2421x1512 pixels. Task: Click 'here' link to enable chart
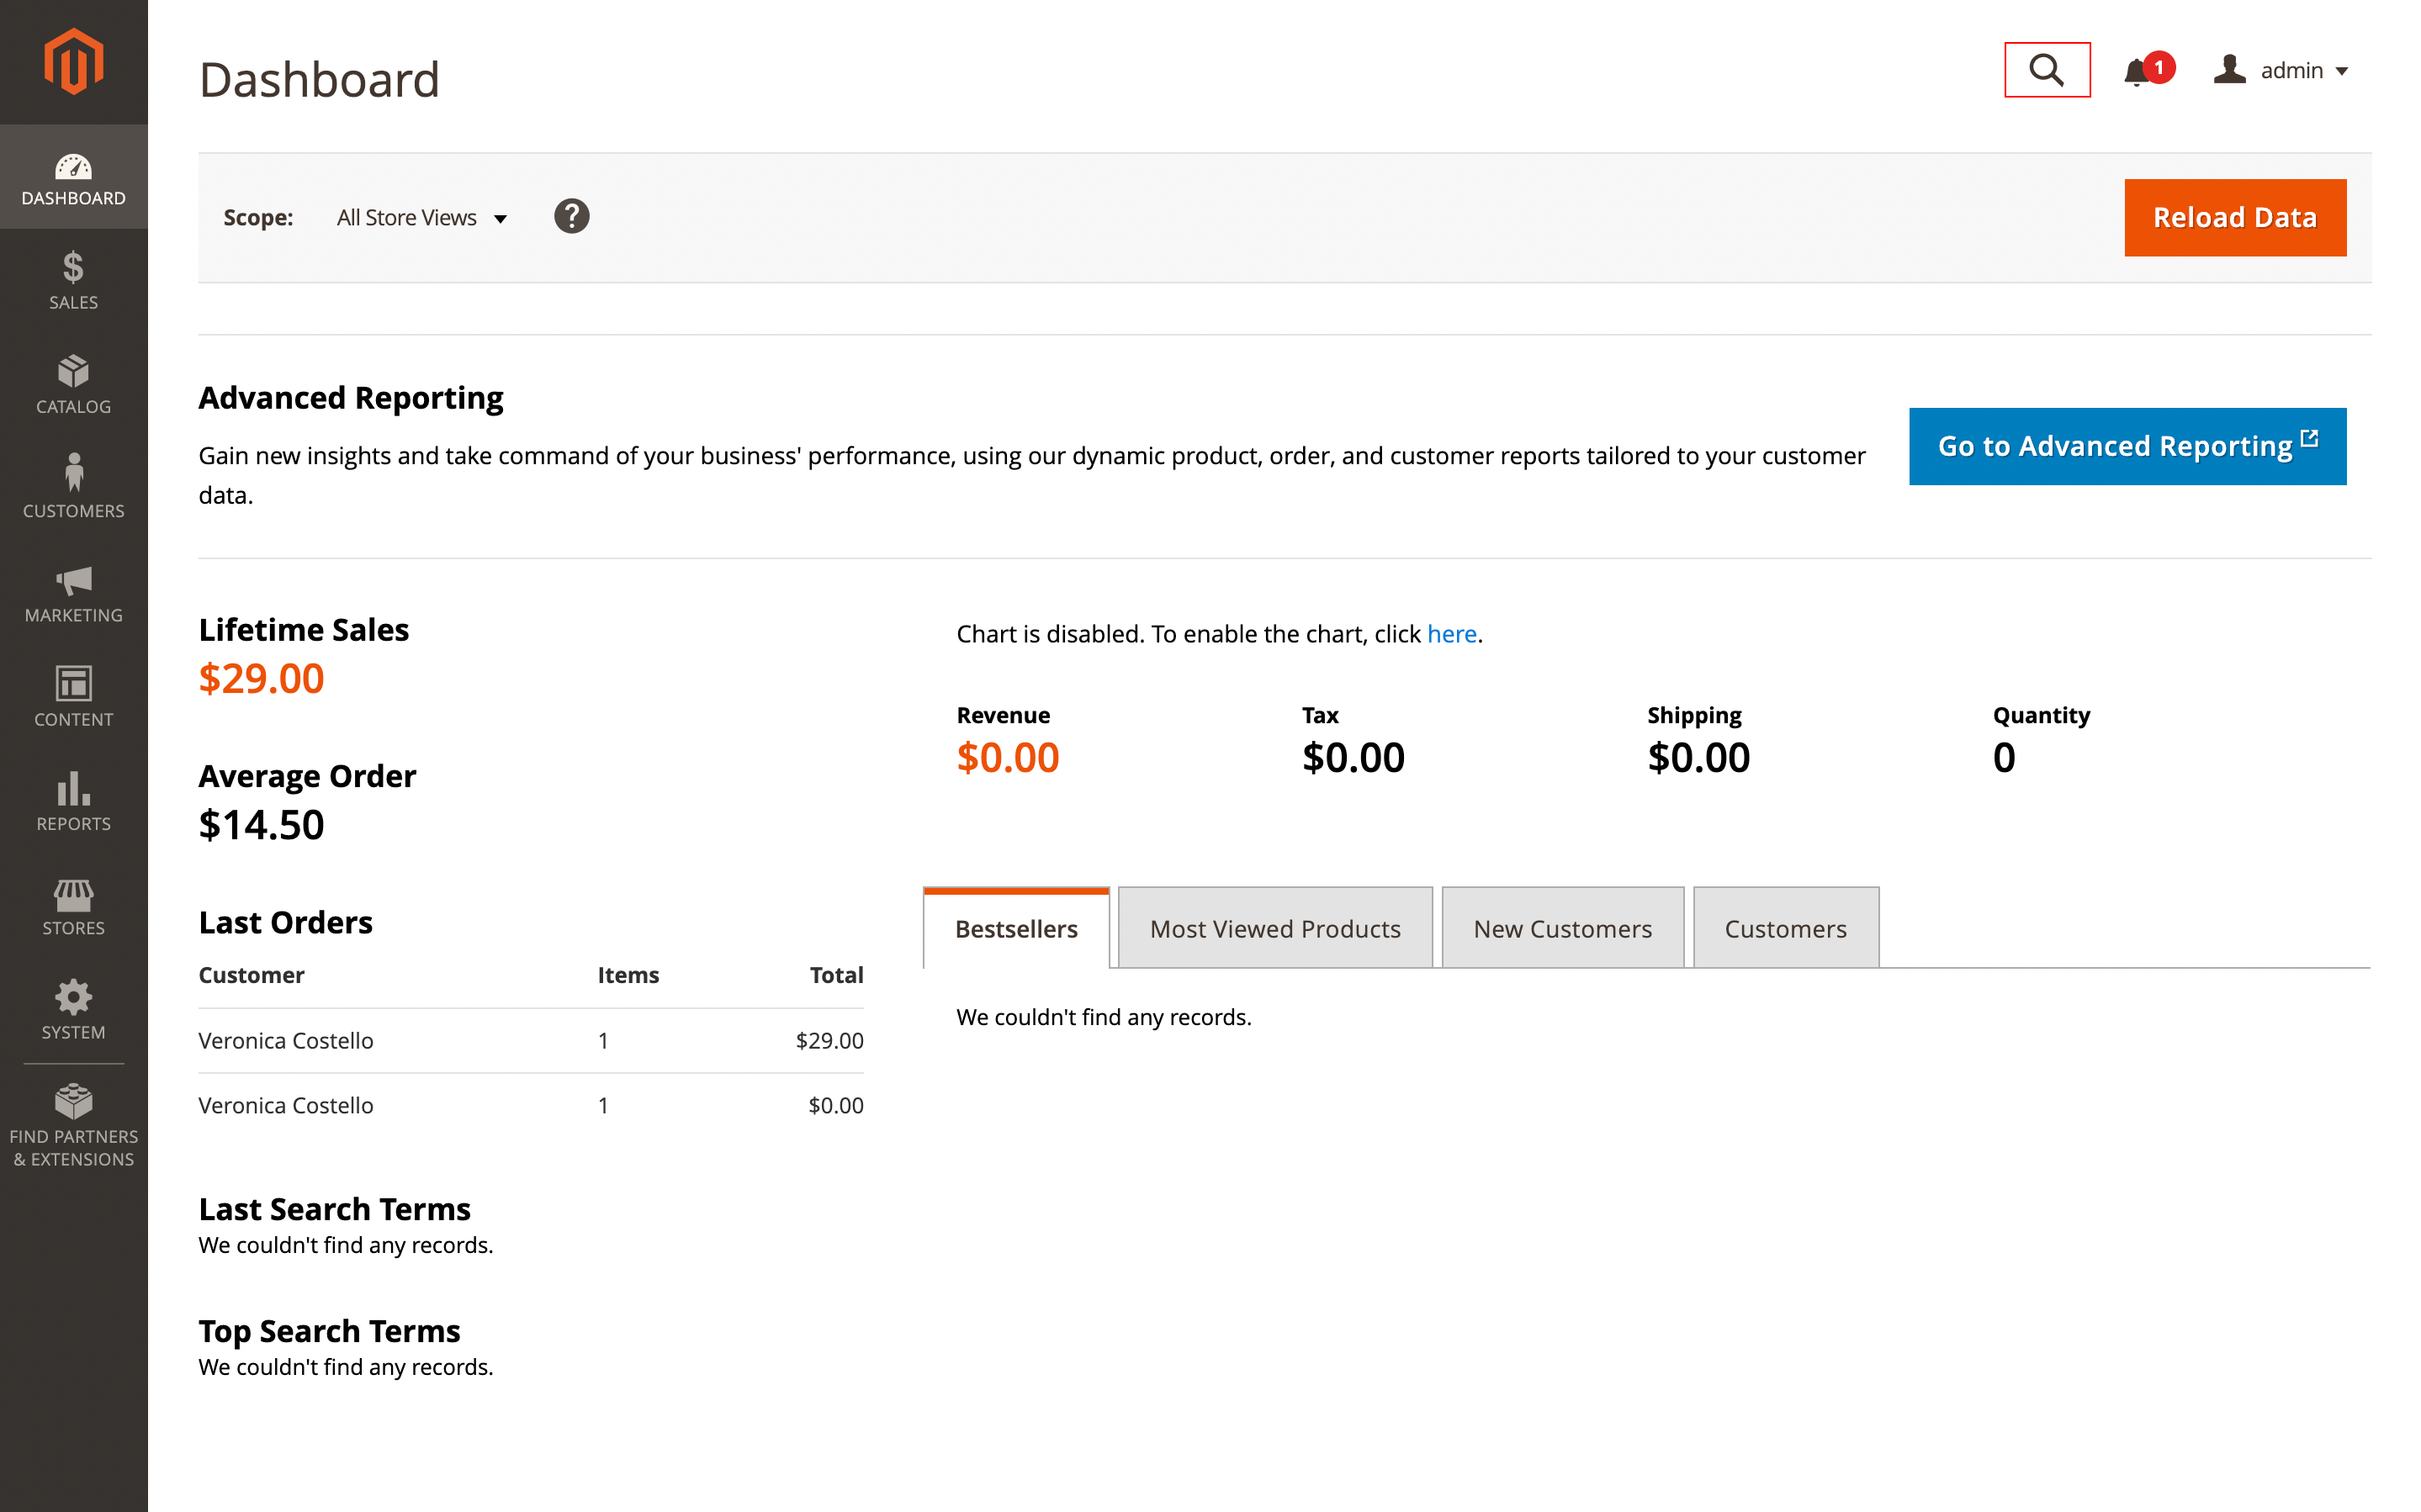point(1450,634)
